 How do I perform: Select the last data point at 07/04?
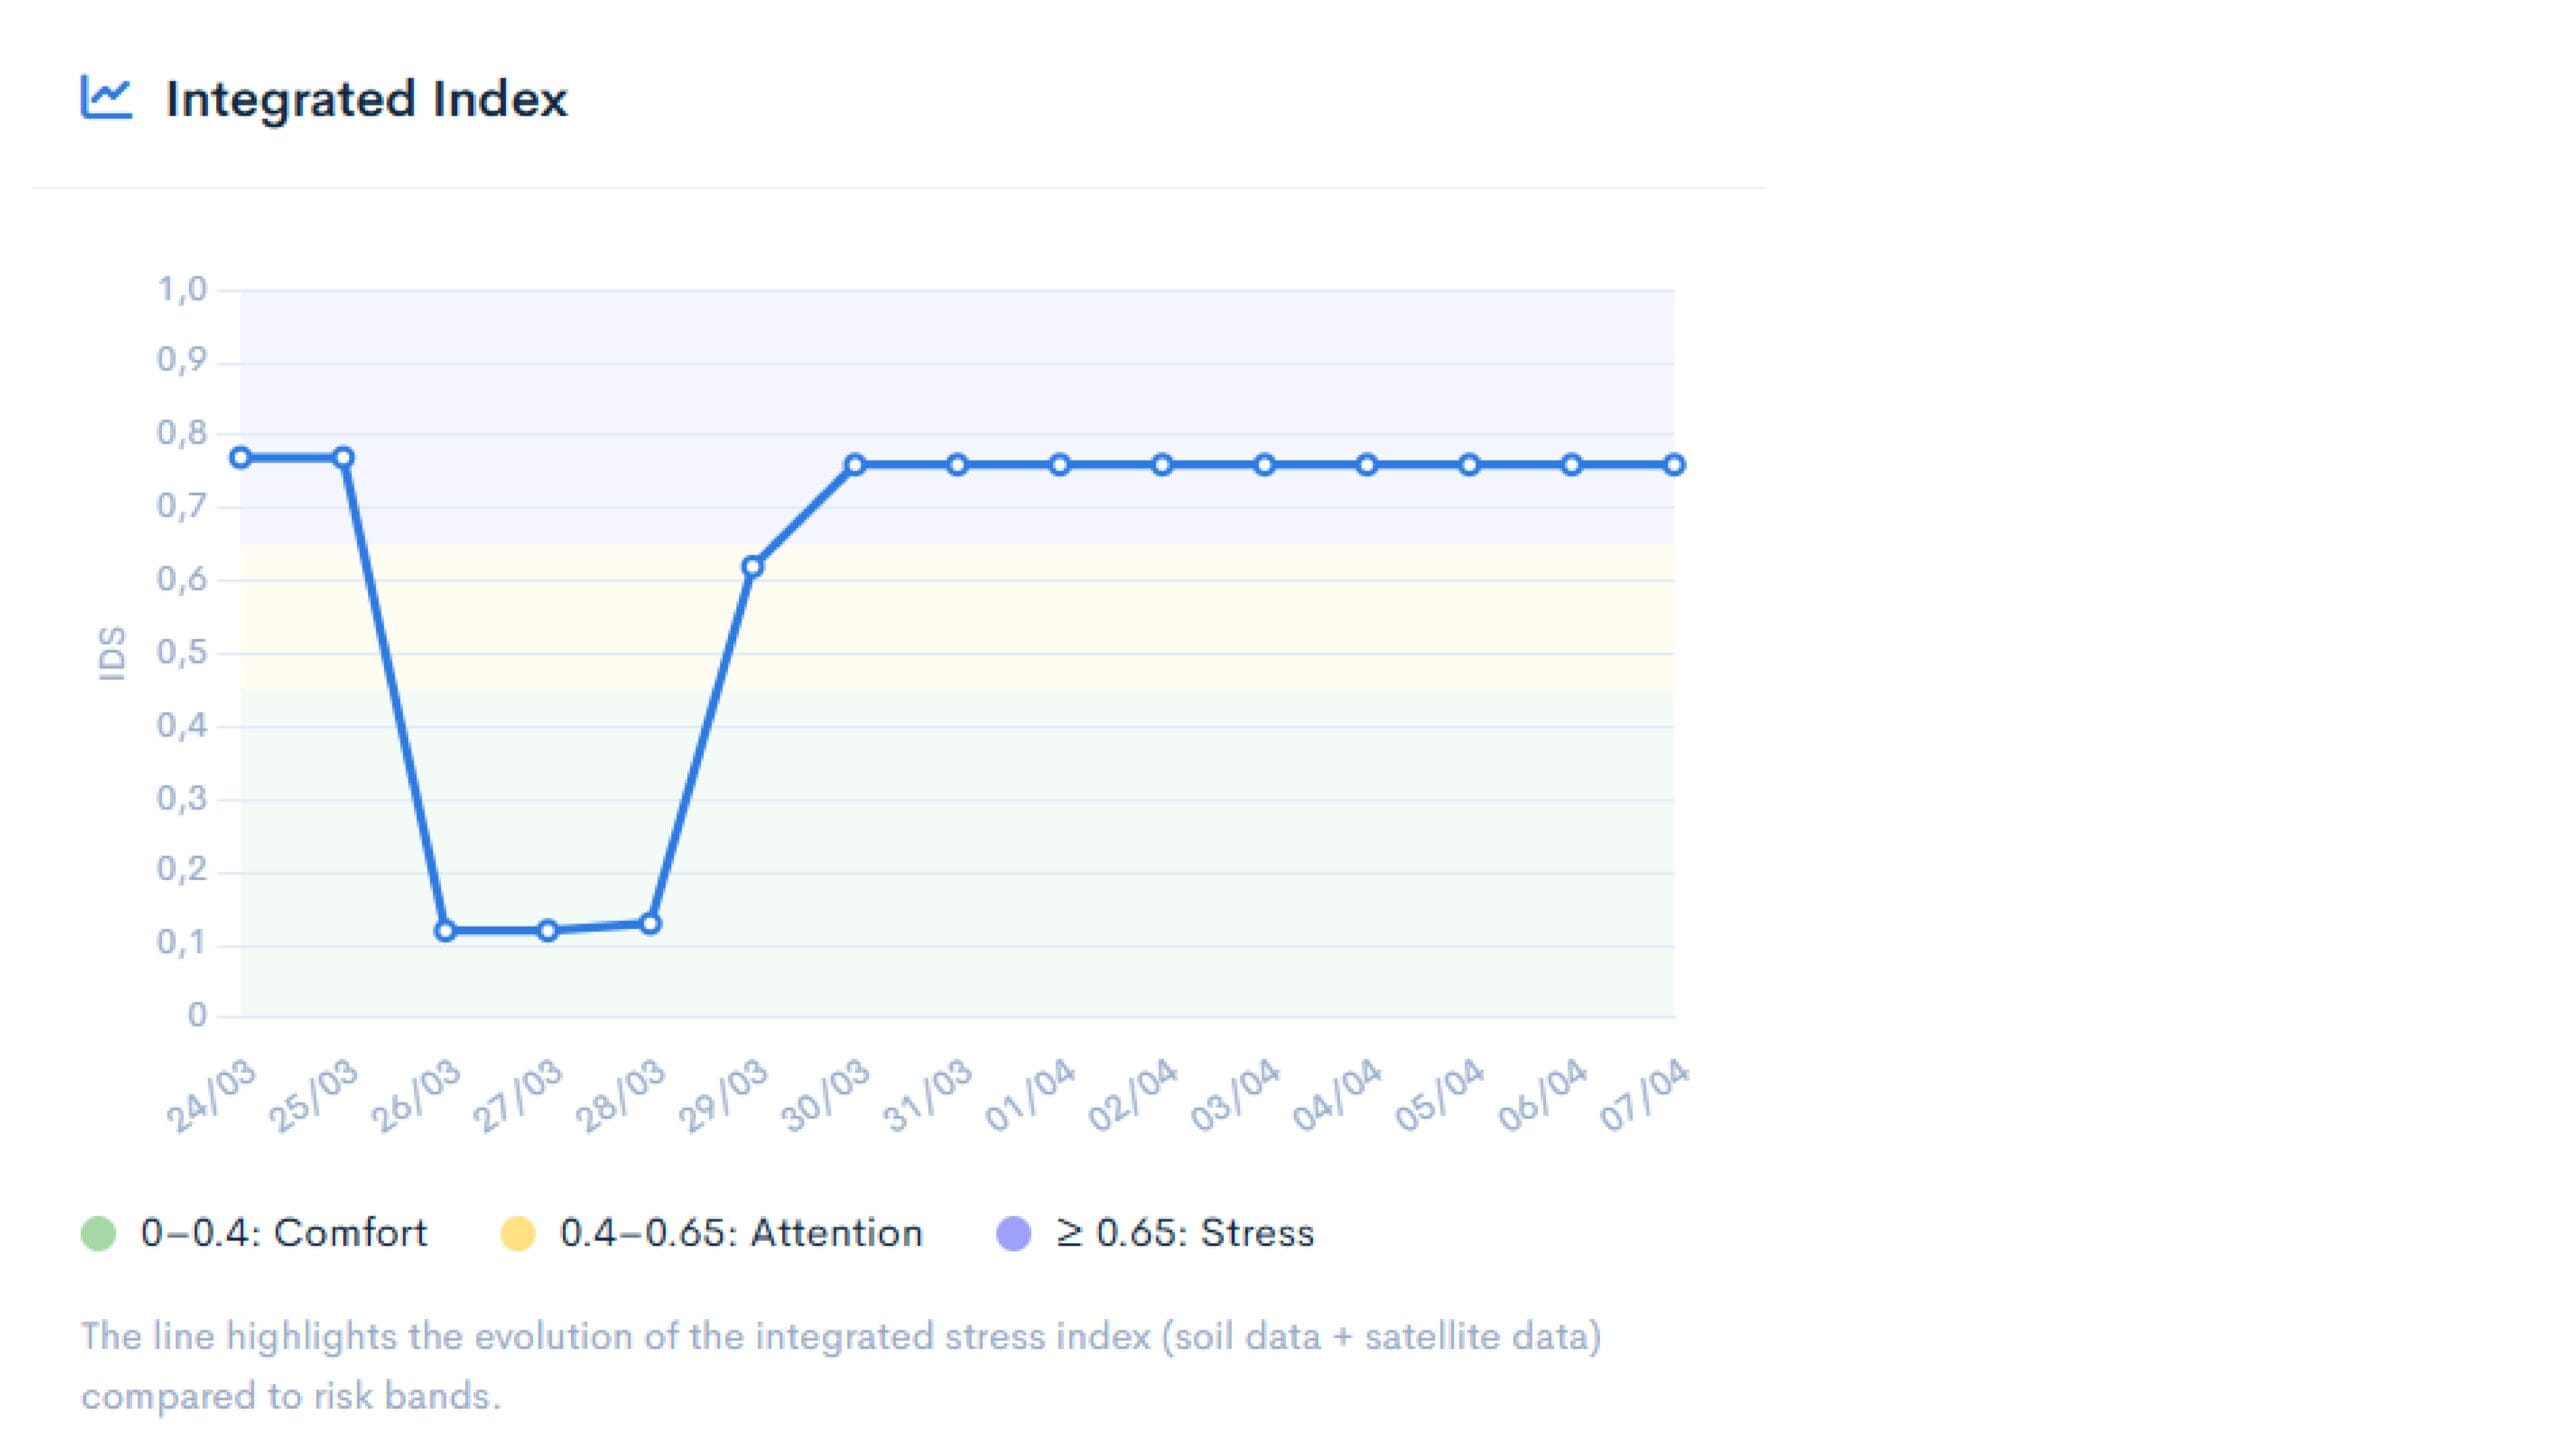1674,465
